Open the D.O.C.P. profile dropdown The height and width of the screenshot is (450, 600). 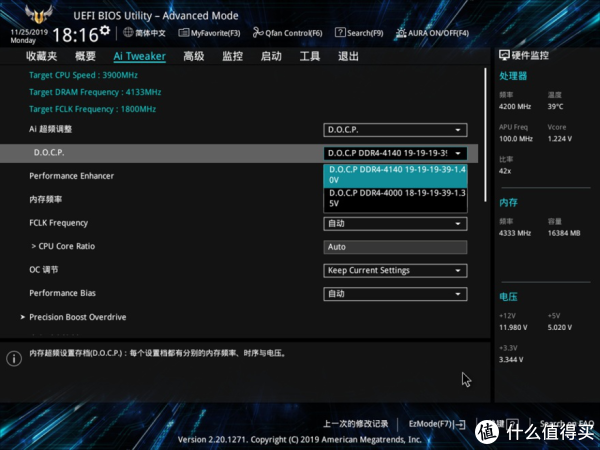click(395, 153)
